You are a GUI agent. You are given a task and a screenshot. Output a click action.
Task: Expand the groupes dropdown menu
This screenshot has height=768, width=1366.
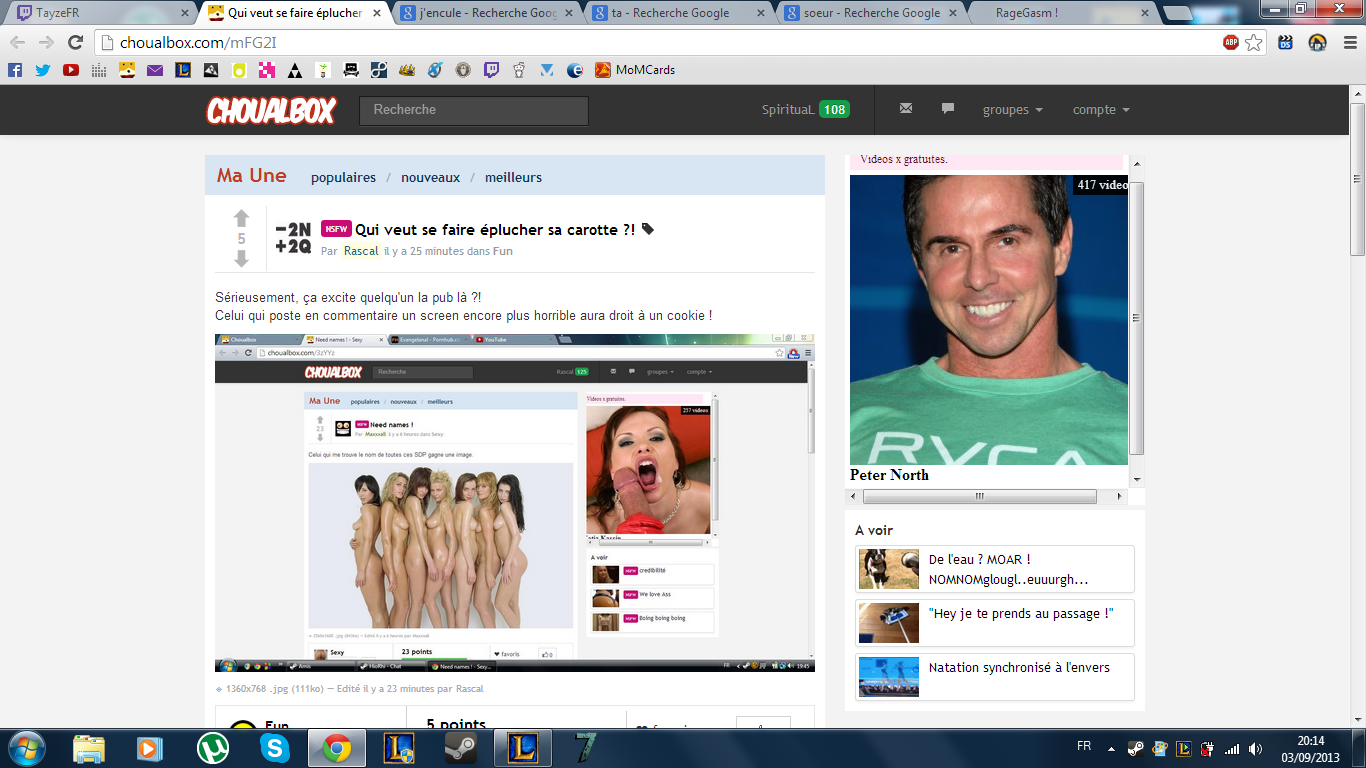coord(1012,110)
